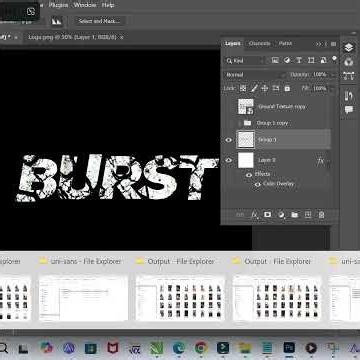Collapse panels with double-arrow icon
The height and width of the screenshot is (360, 360).
pyautogui.click(x=319, y=44)
